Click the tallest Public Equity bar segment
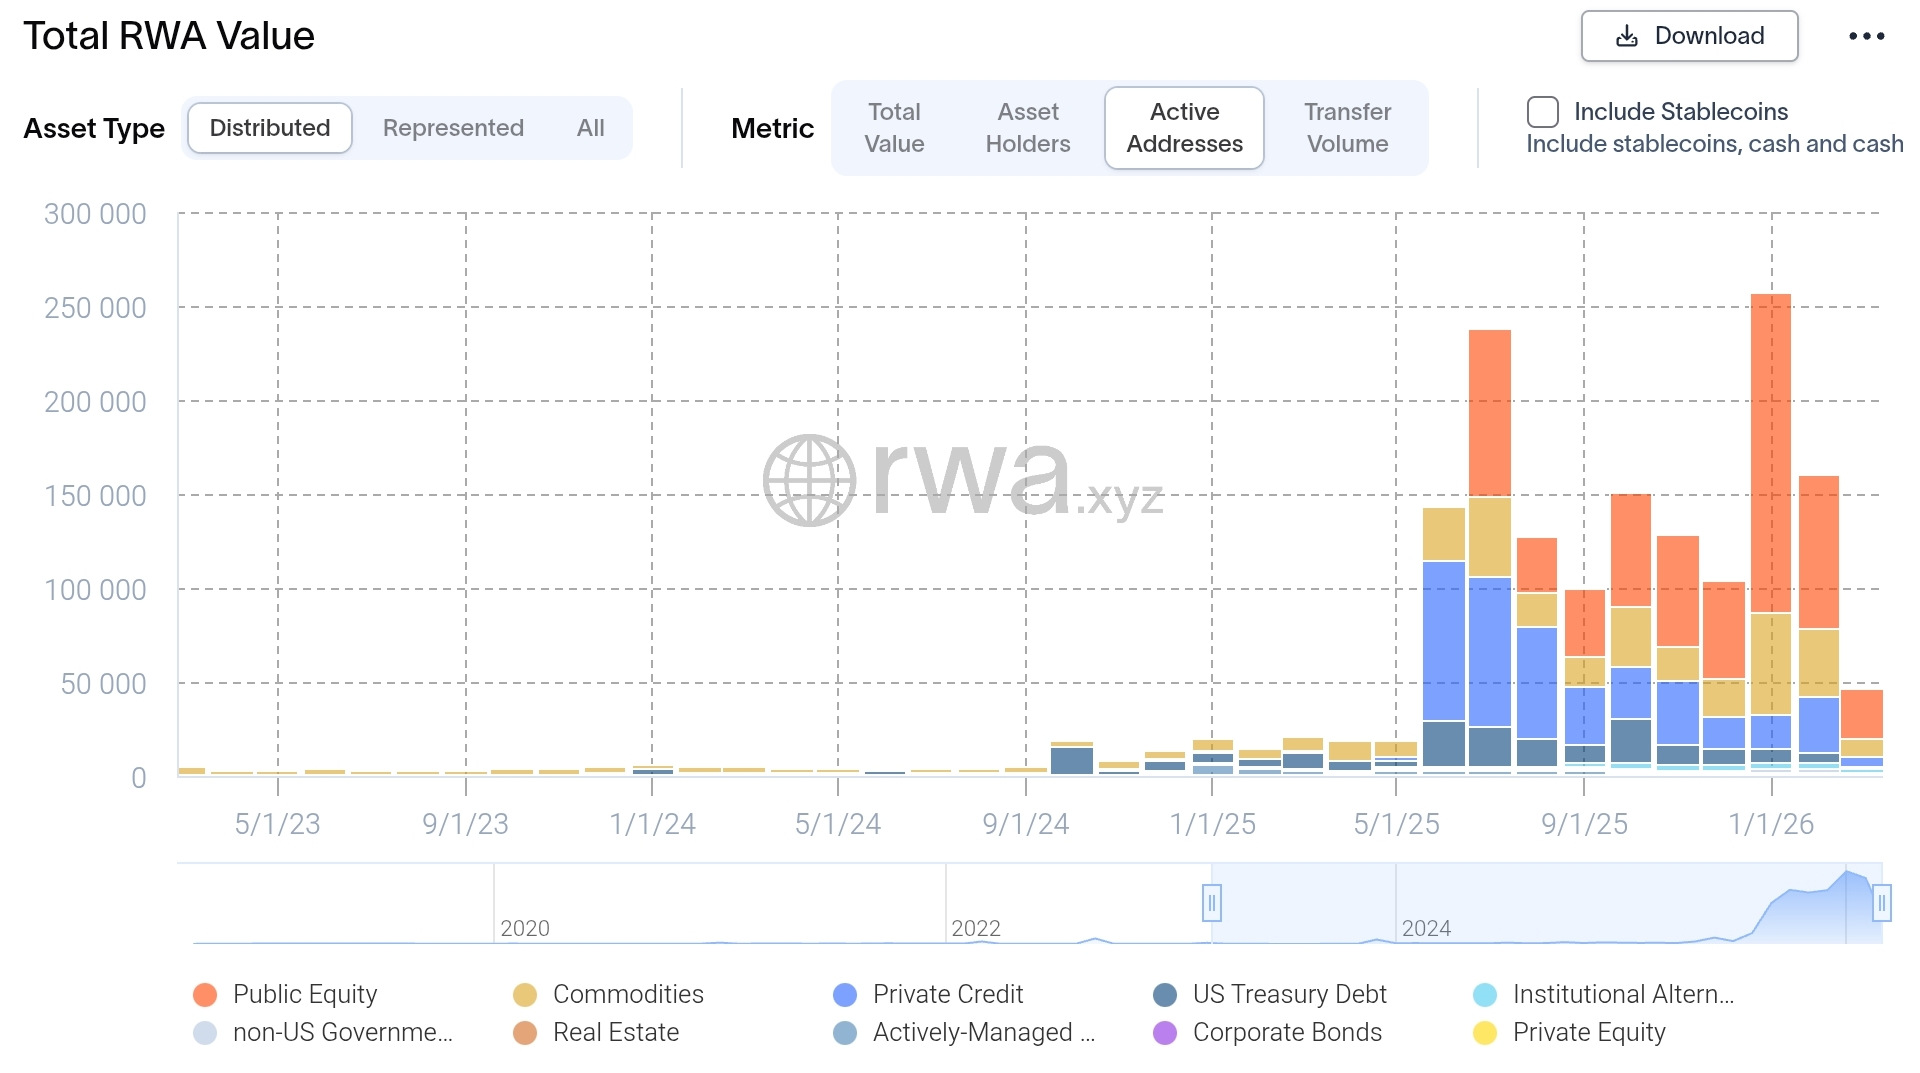This screenshot has width=1920, height=1073. click(1770, 452)
